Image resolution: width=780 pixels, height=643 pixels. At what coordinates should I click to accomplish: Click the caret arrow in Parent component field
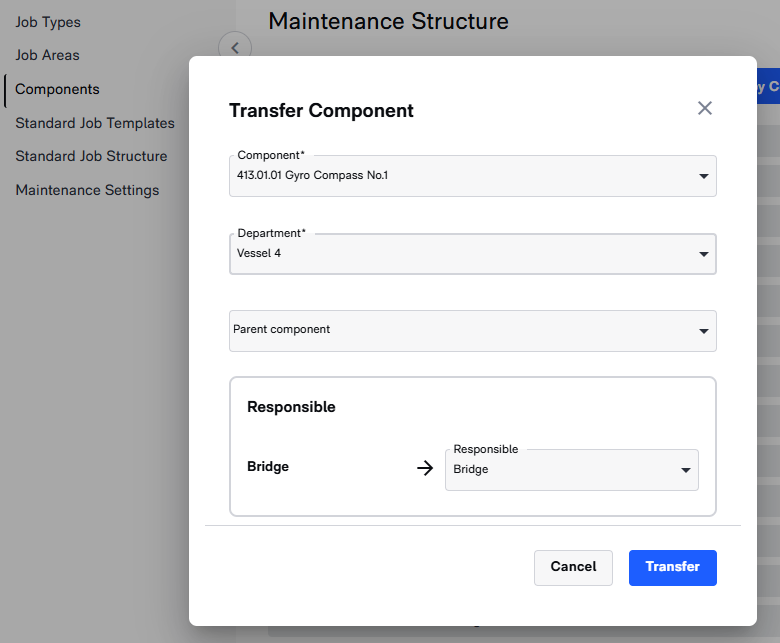[703, 331]
